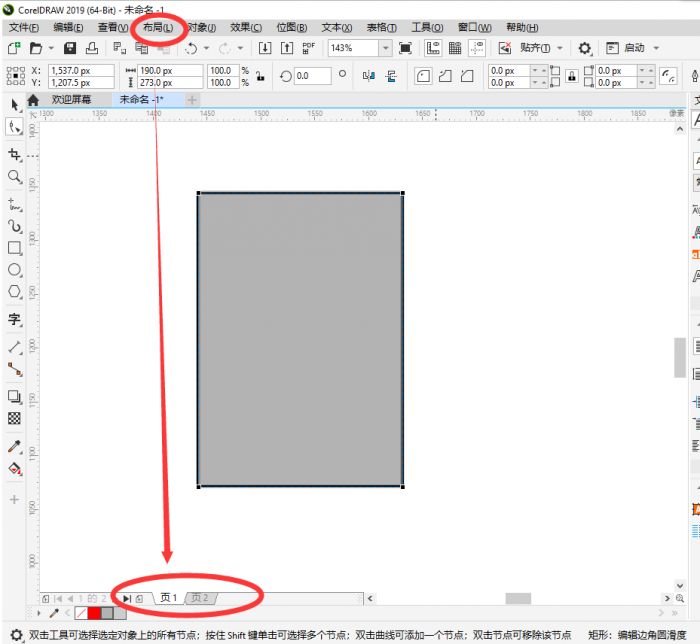Switch to the 页 2 page tab
Image resolution: width=700 pixels, height=644 pixels.
200,598
